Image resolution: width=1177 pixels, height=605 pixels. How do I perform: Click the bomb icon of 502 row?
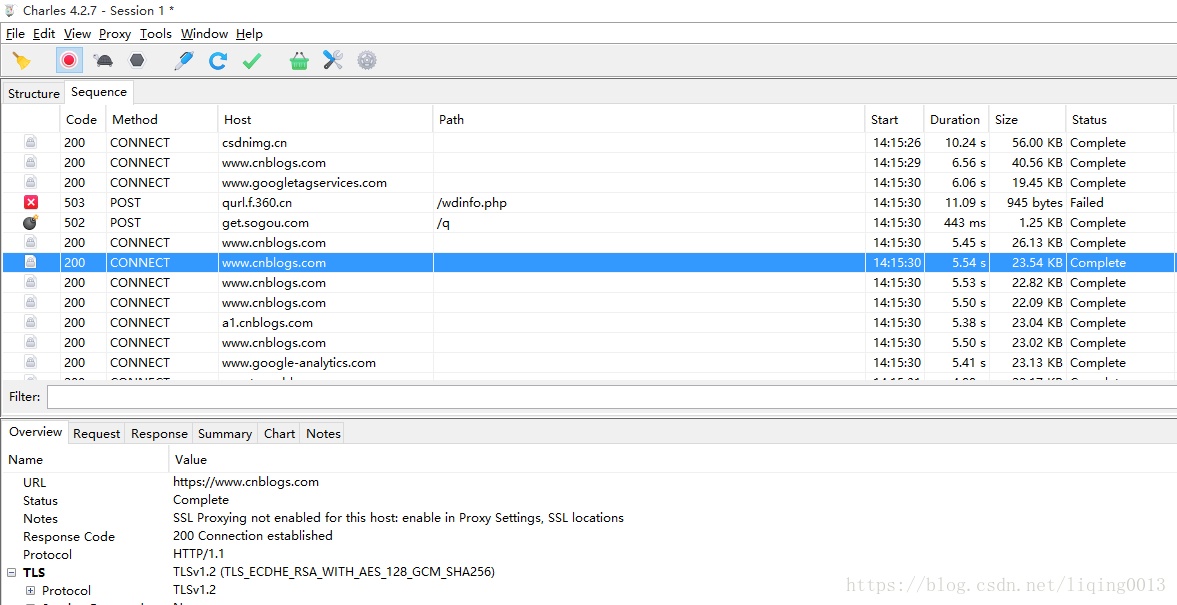[31, 222]
